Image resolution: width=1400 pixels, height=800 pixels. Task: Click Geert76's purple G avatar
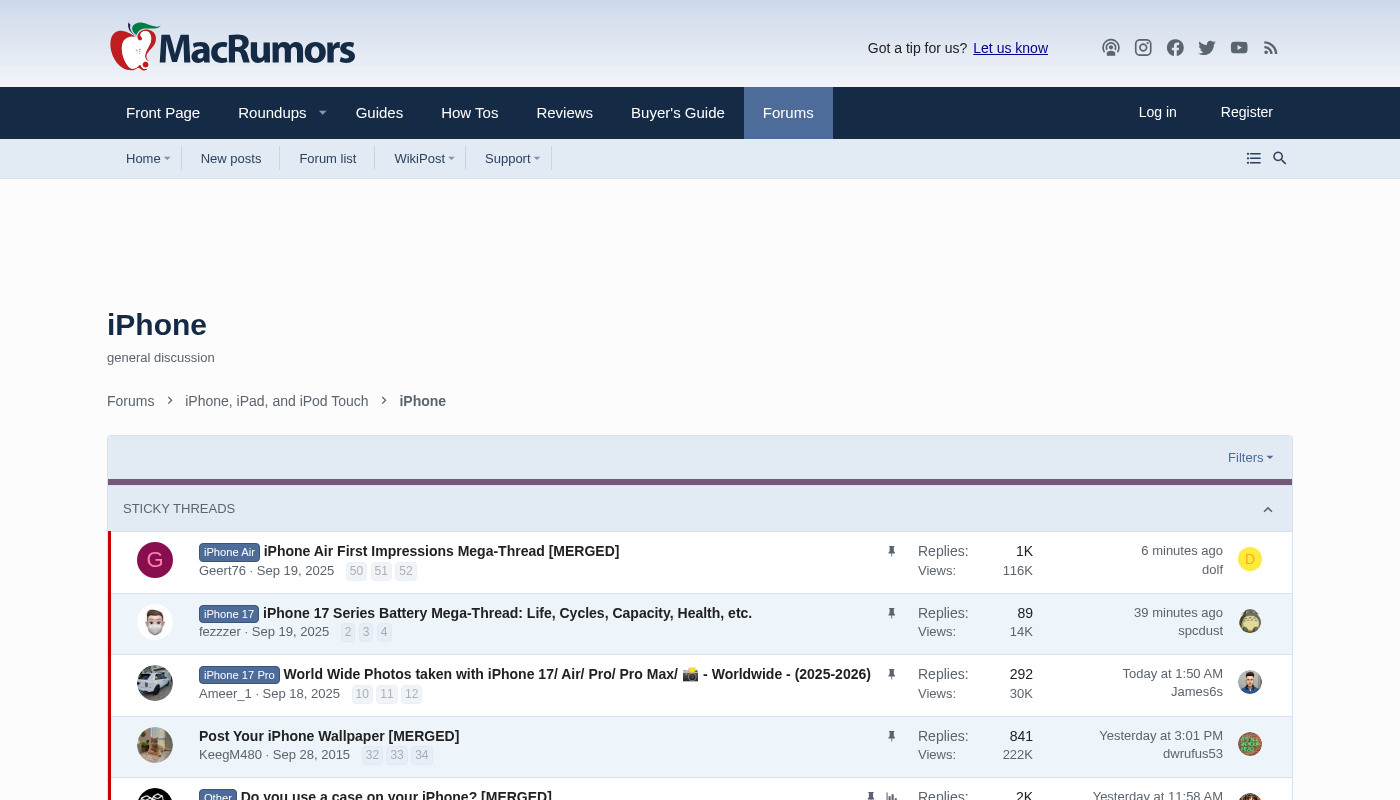[x=155, y=560]
